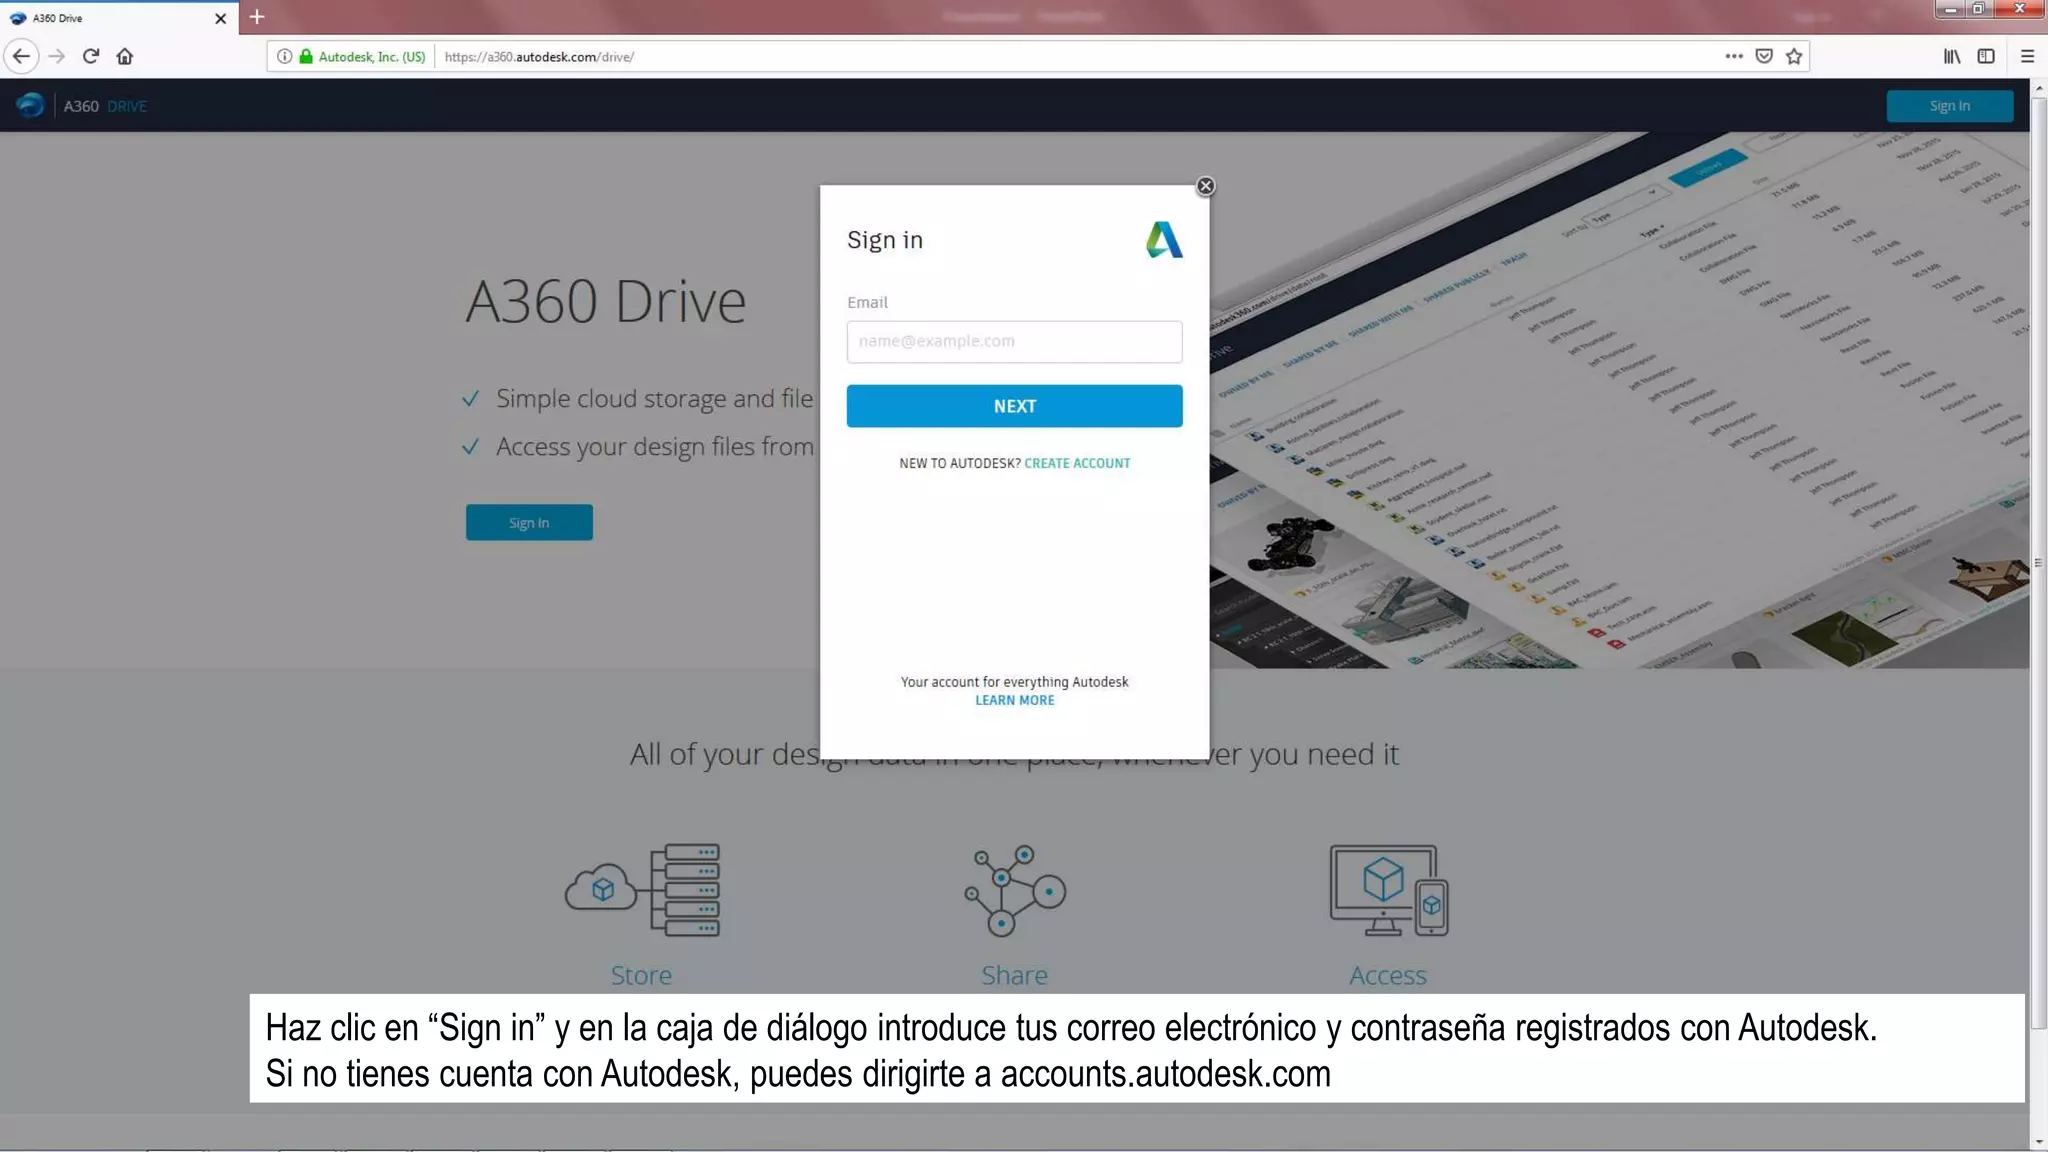
Task: Bookmark this page with the star
Action: tap(1794, 56)
